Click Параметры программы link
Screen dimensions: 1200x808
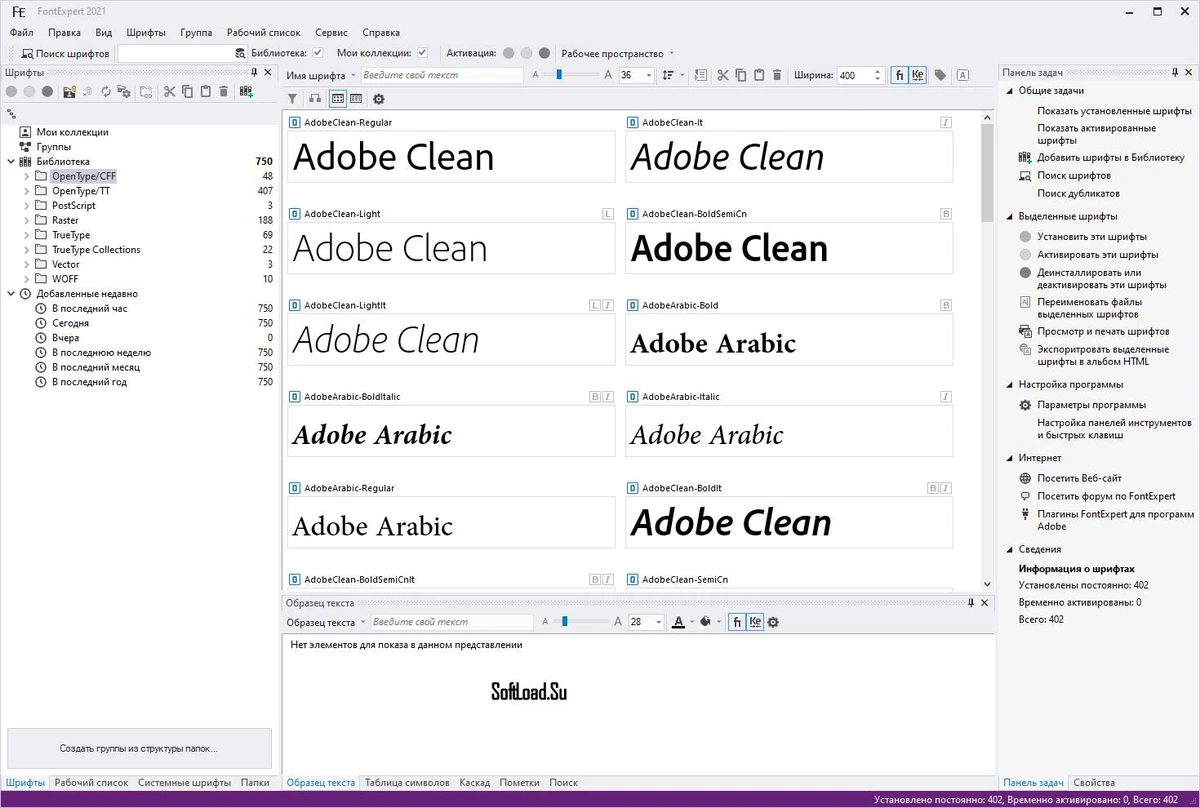(1091, 405)
